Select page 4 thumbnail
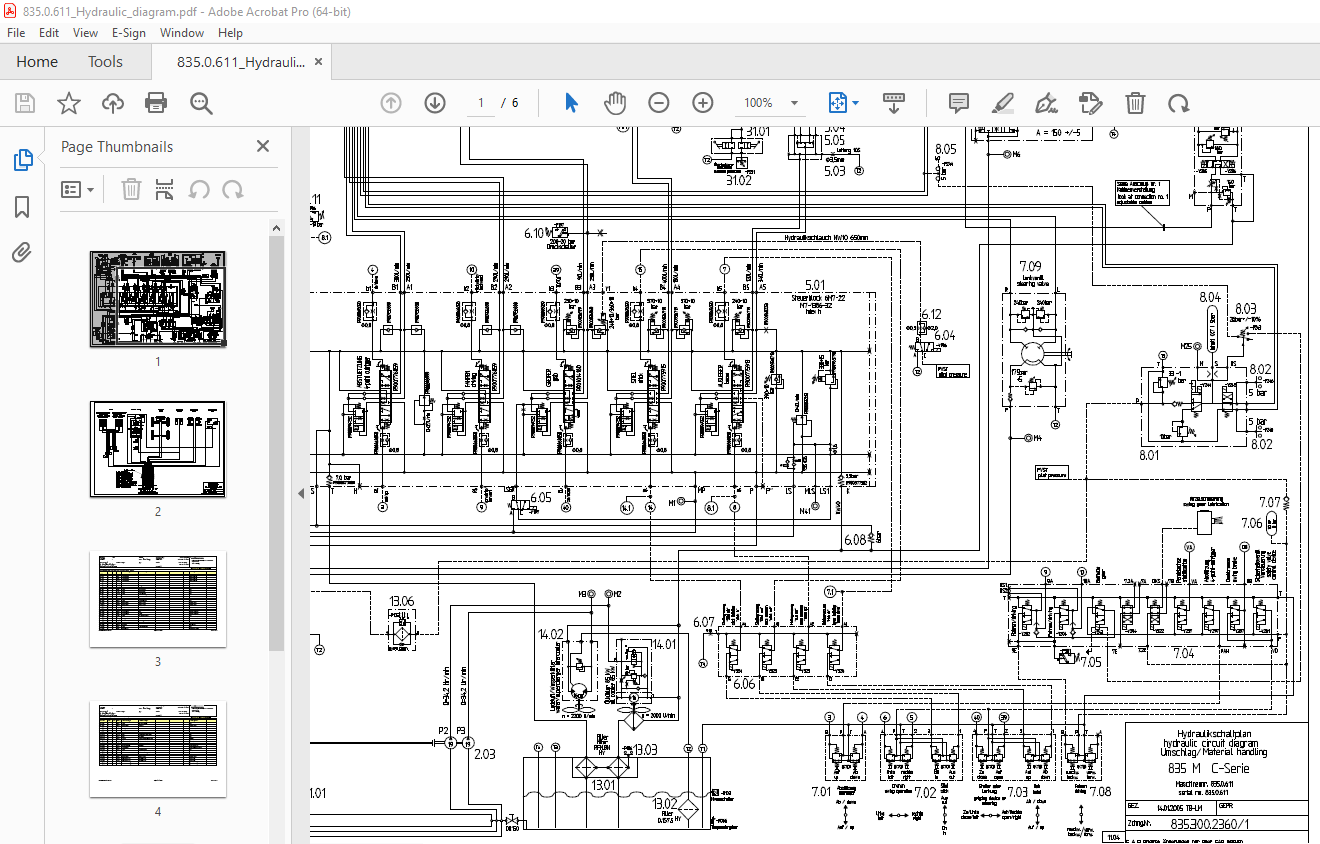Screen dimensions: 1320x844 (x=158, y=749)
